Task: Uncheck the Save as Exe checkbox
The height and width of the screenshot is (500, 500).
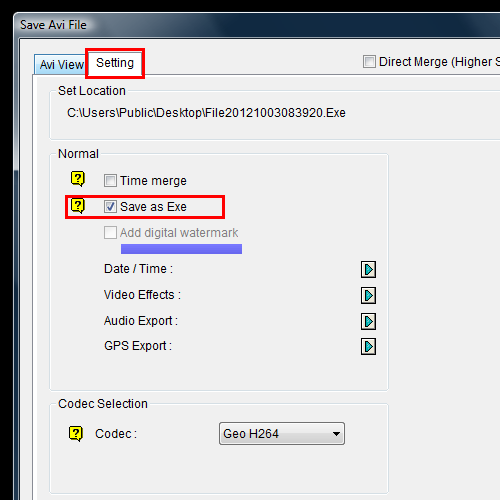Action: tap(110, 207)
